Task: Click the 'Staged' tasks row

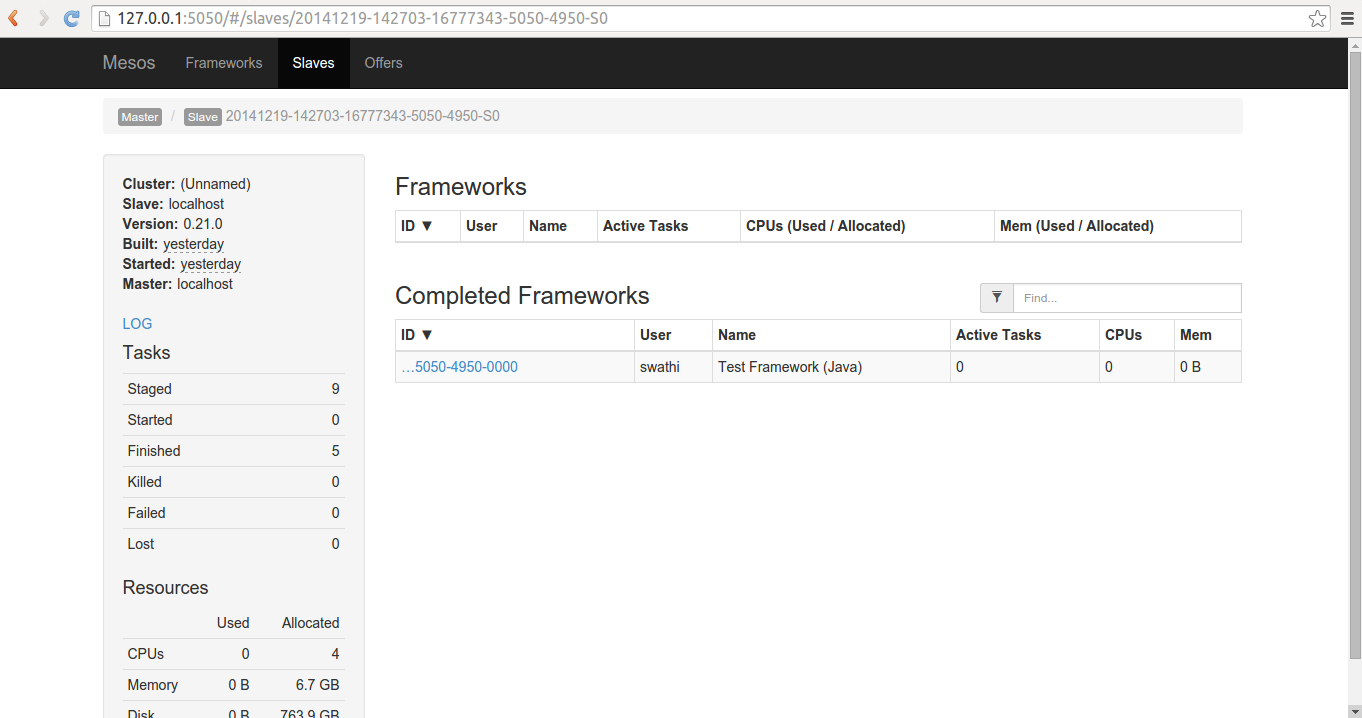Action: click(x=233, y=389)
